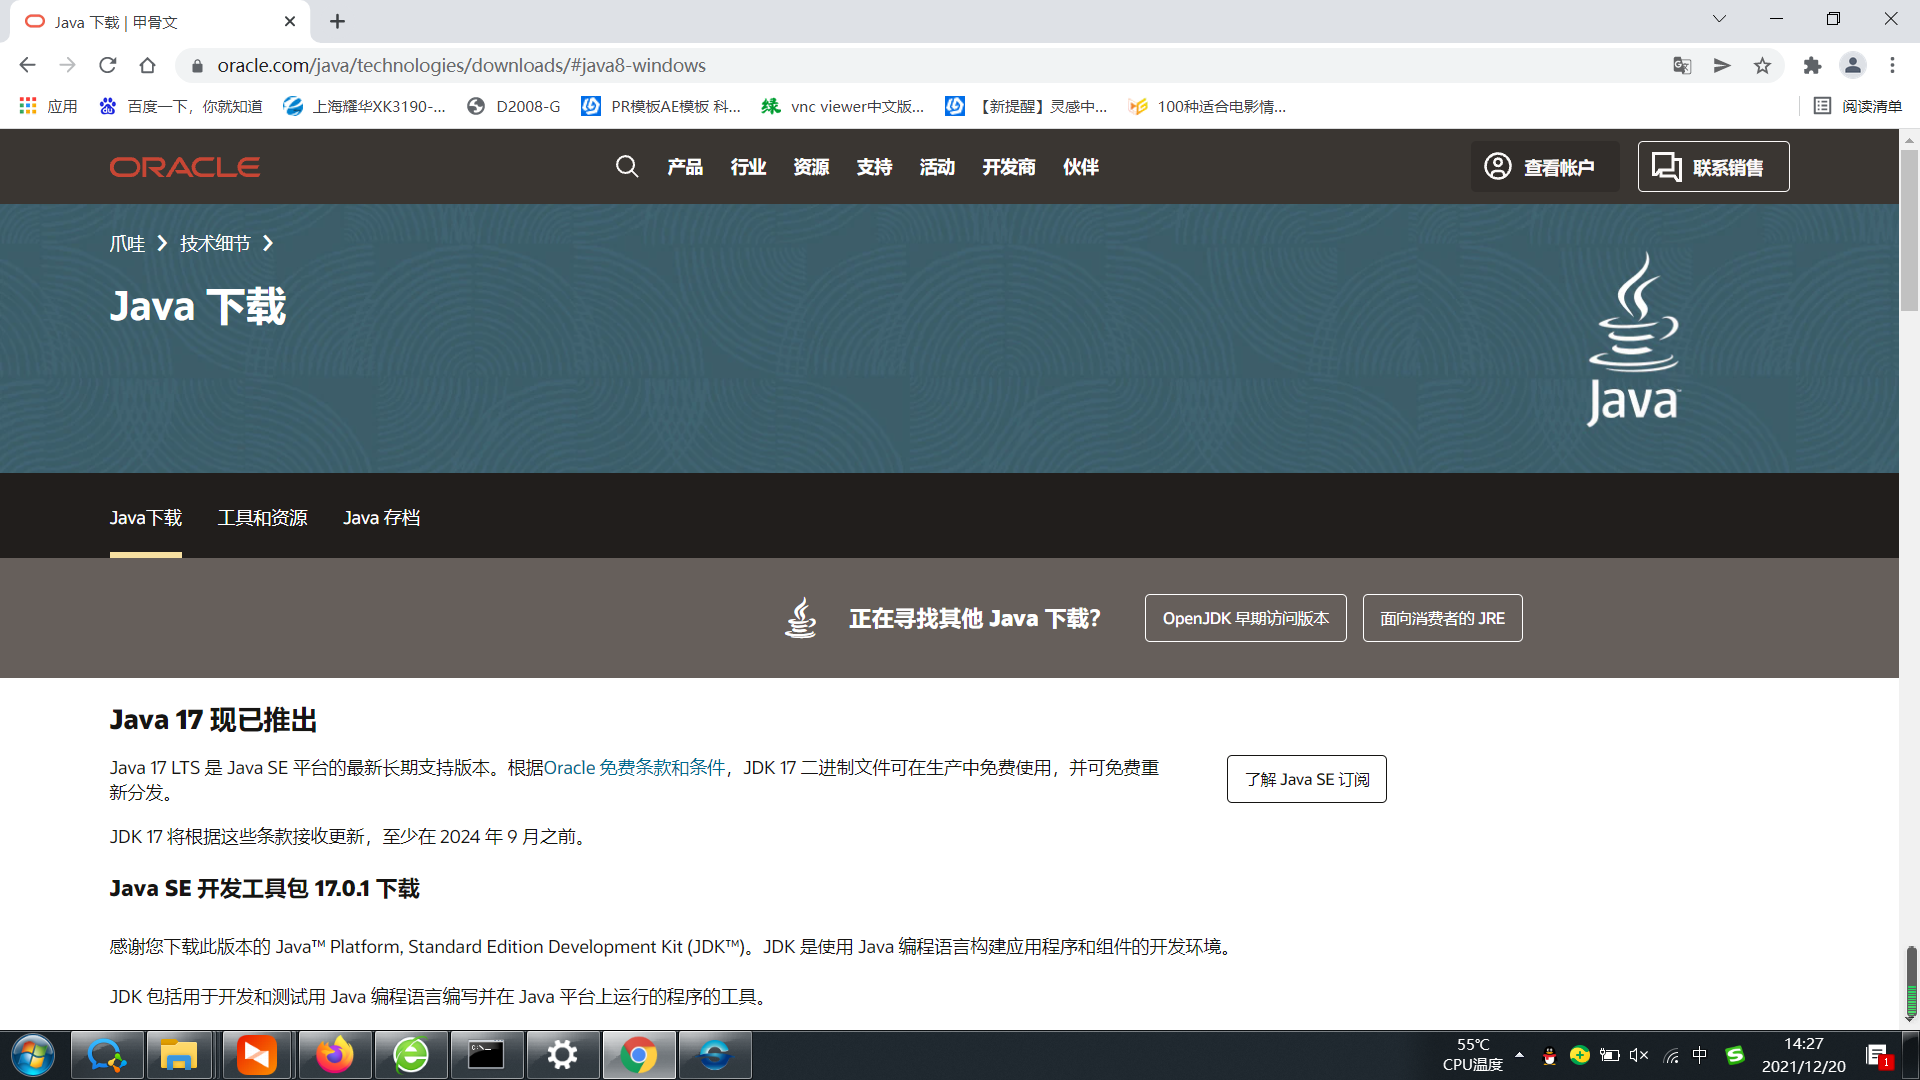Viewport: 1920px width, 1080px height.
Task: Open account options via 查看帐户 person icon
Action: coord(1498,167)
